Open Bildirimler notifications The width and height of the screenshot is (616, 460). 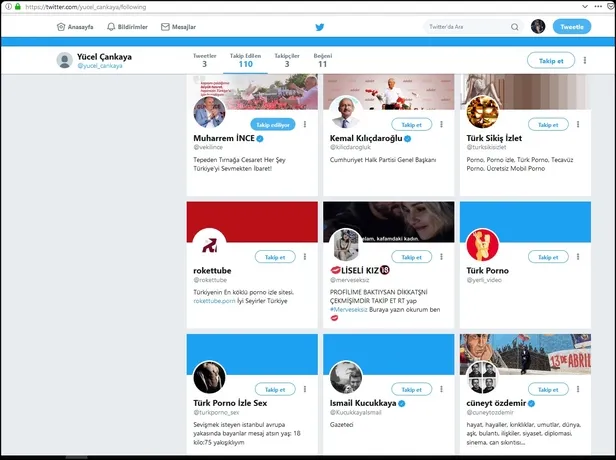coord(127,27)
